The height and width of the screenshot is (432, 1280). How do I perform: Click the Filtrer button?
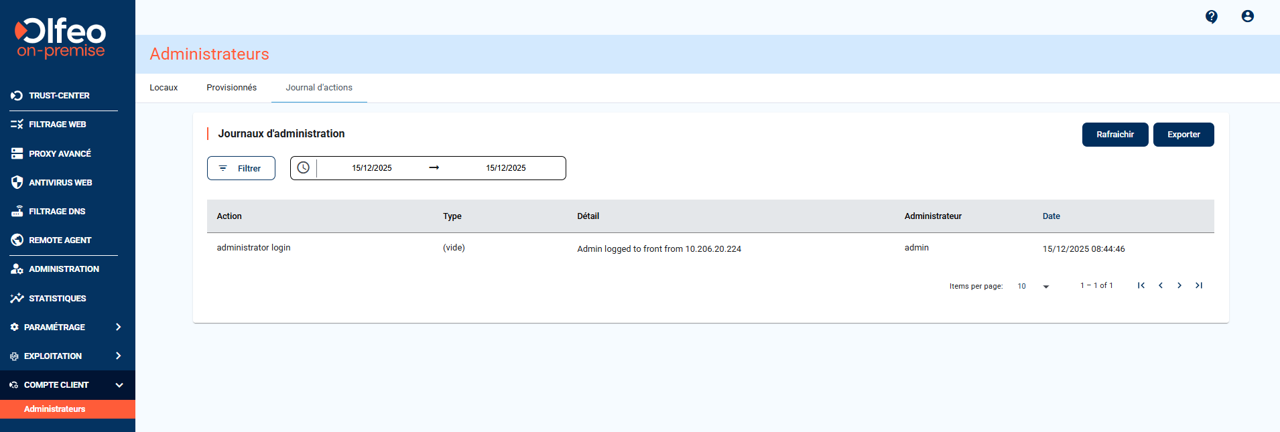(x=241, y=168)
